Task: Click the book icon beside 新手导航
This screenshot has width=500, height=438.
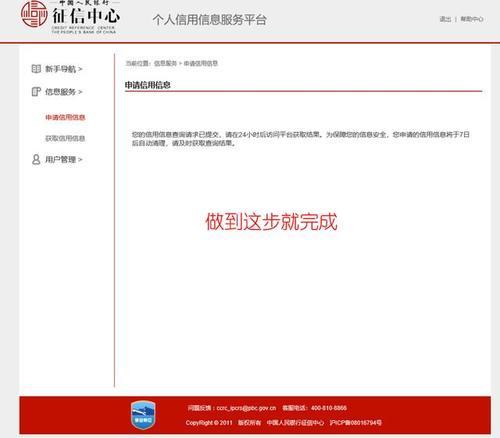Action: pos(36,69)
